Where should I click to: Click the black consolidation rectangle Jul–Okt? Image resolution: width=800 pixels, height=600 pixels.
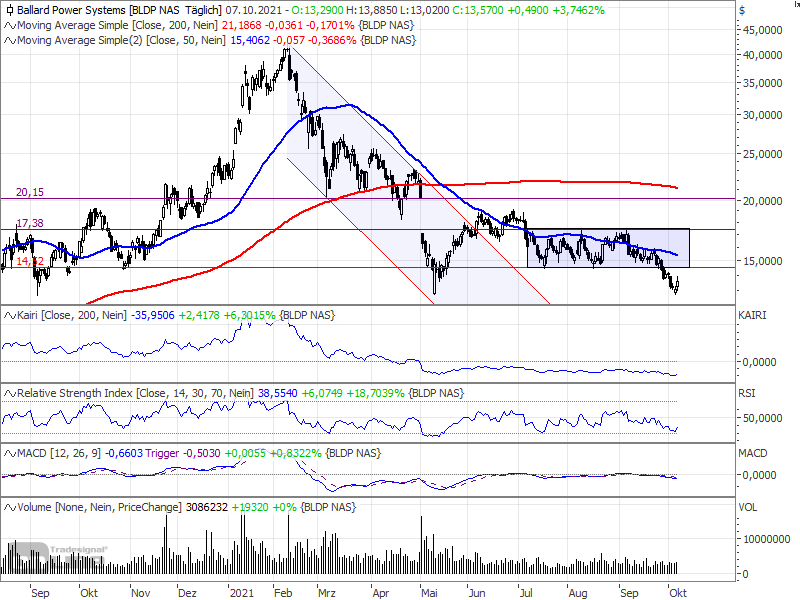point(608,248)
